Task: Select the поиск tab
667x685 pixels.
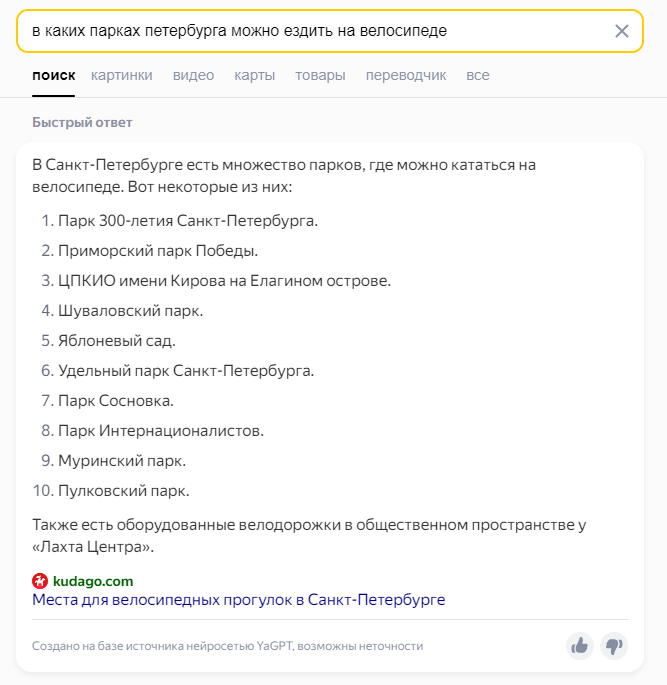Action: [54, 75]
